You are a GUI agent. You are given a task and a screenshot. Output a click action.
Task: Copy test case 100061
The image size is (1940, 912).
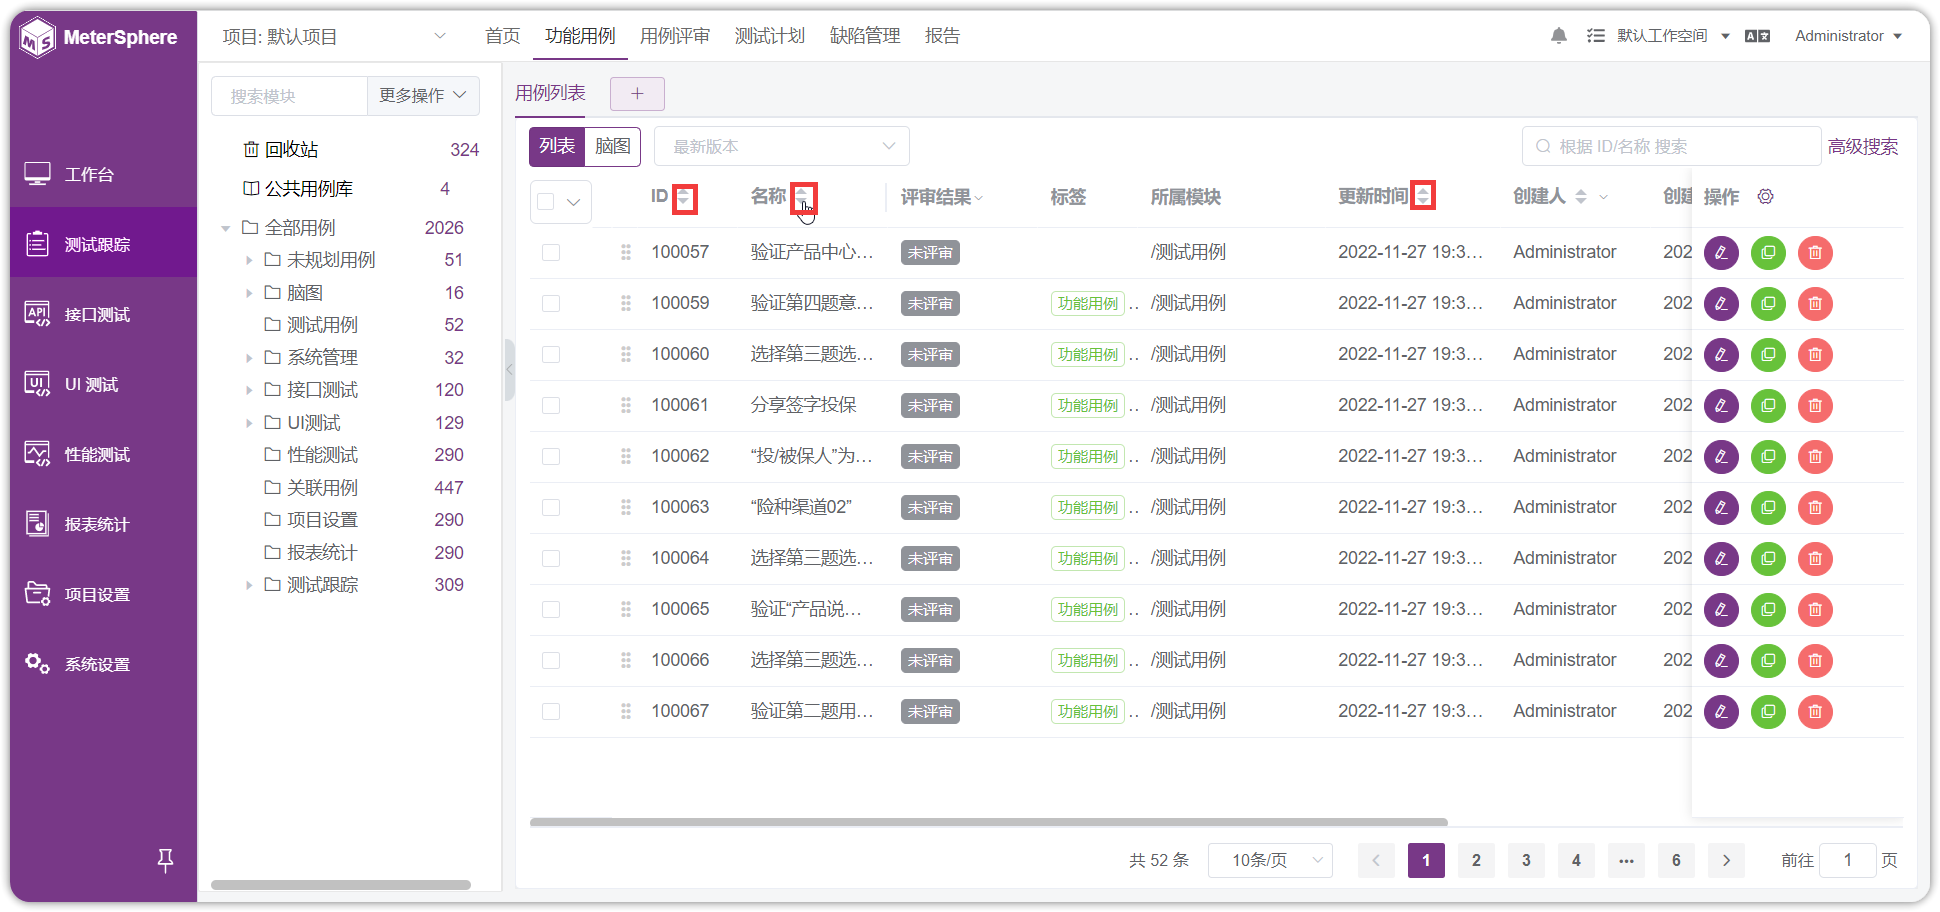[x=1768, y=406]
